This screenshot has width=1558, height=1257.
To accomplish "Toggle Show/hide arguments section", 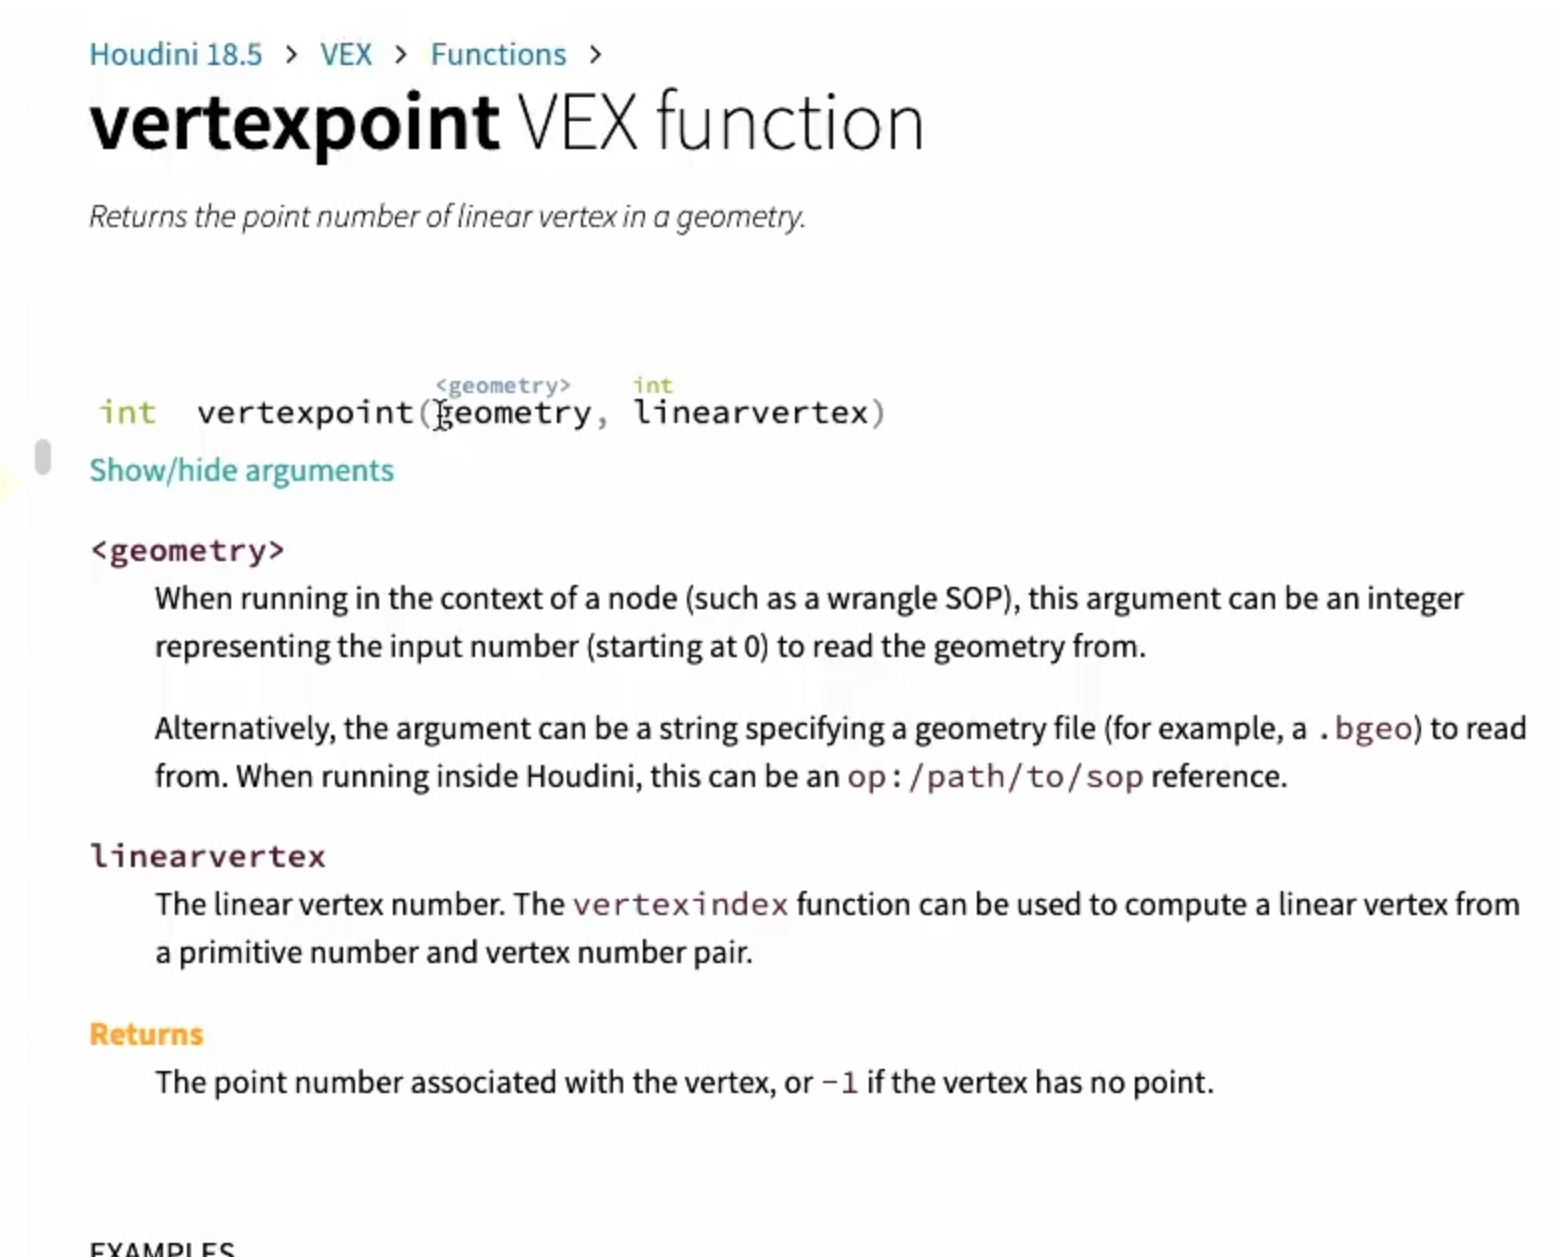I will pyautogui.click(x=242, y=470).
